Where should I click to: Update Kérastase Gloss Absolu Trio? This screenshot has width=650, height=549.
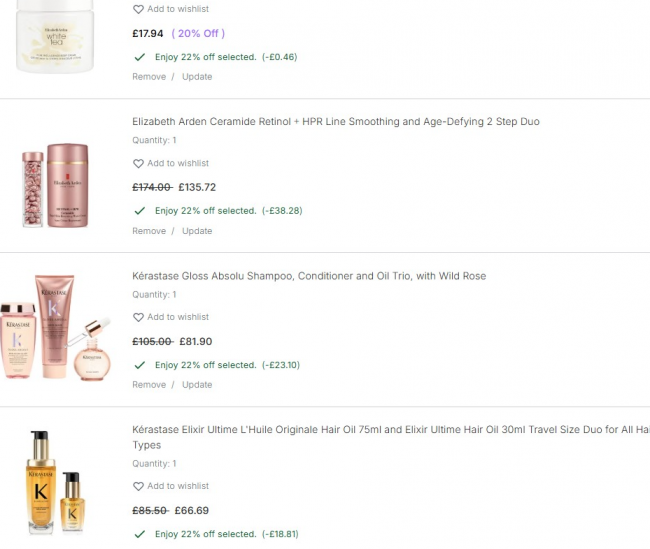point(197,385)
